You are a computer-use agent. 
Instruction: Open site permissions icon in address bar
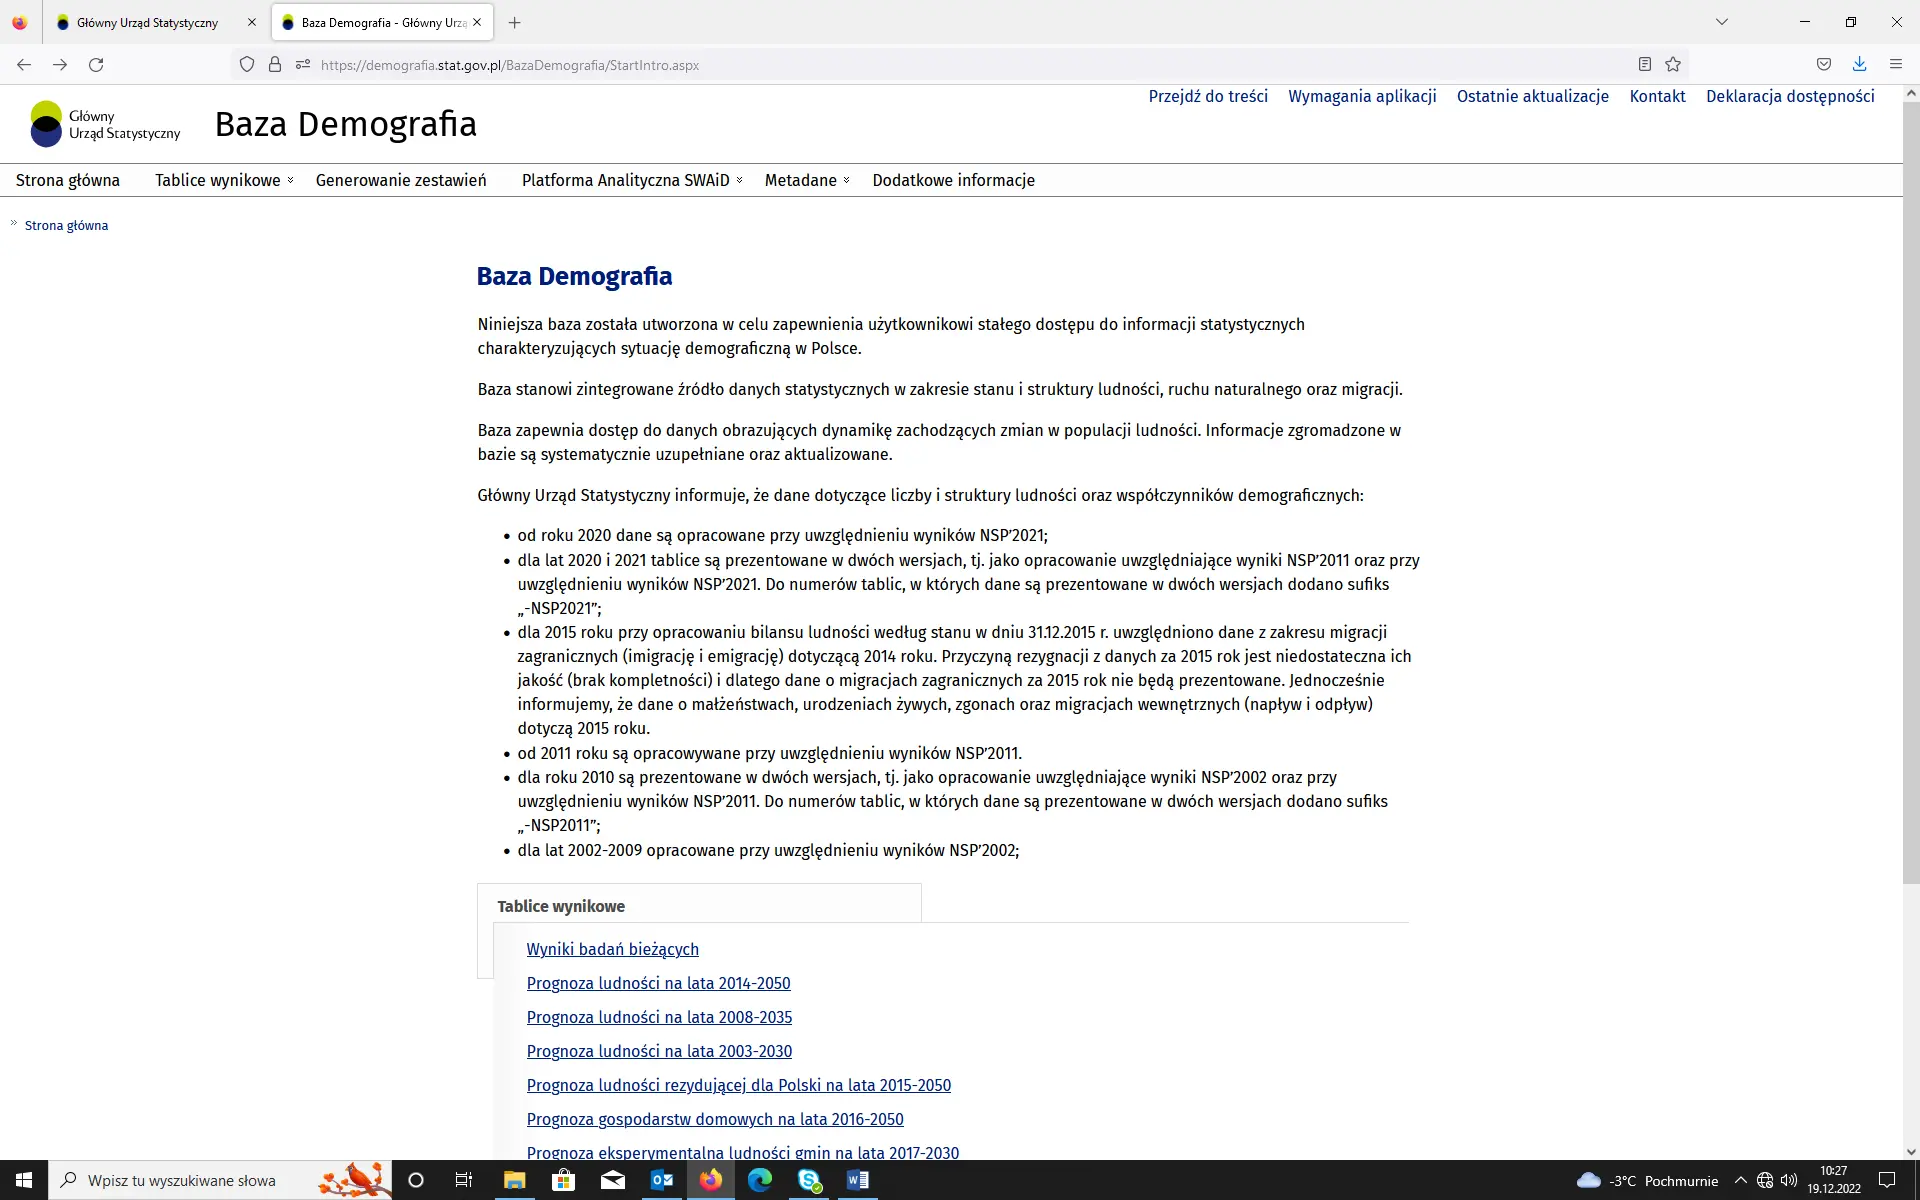tap(303, 65)
